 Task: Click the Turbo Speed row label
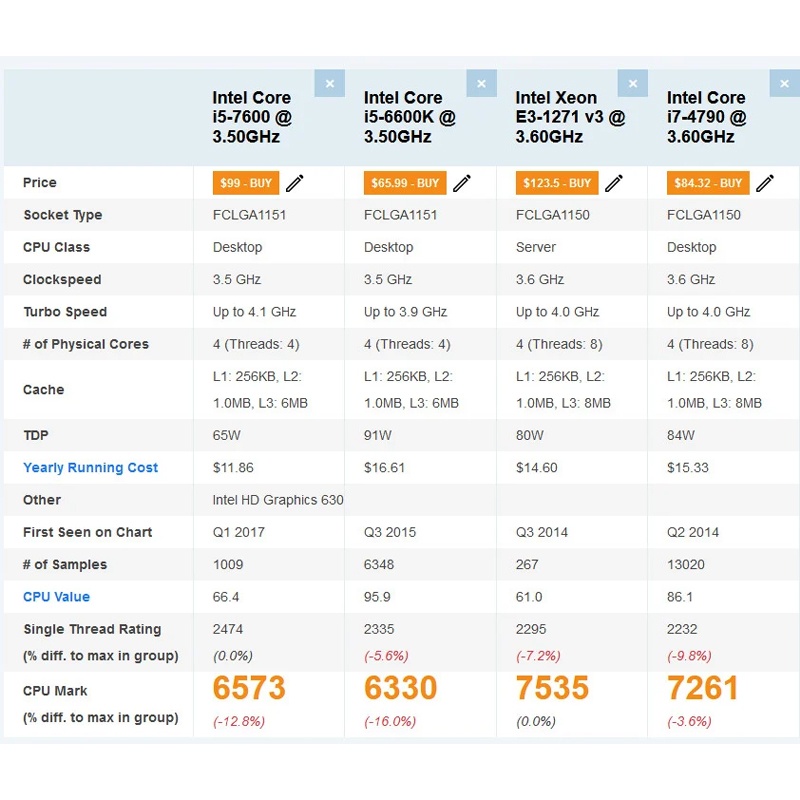point(65,312)
